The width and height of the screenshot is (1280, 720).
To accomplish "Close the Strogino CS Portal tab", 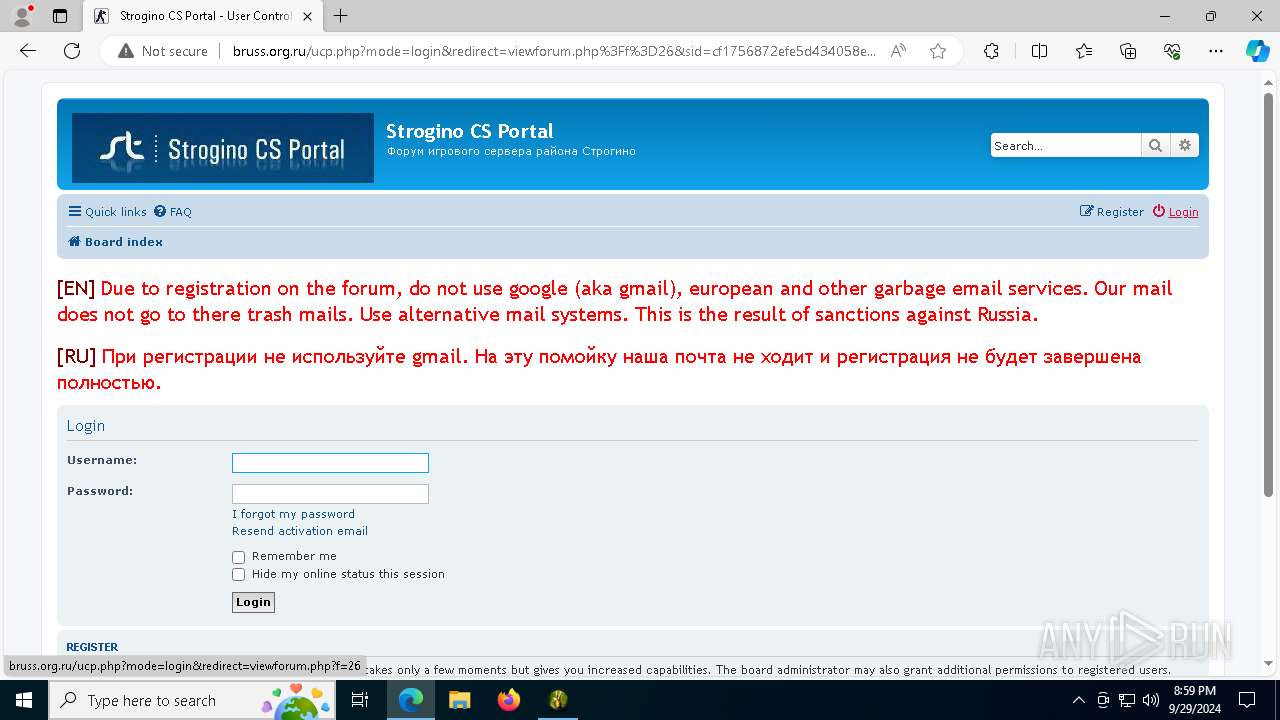I will click(307, 16).
